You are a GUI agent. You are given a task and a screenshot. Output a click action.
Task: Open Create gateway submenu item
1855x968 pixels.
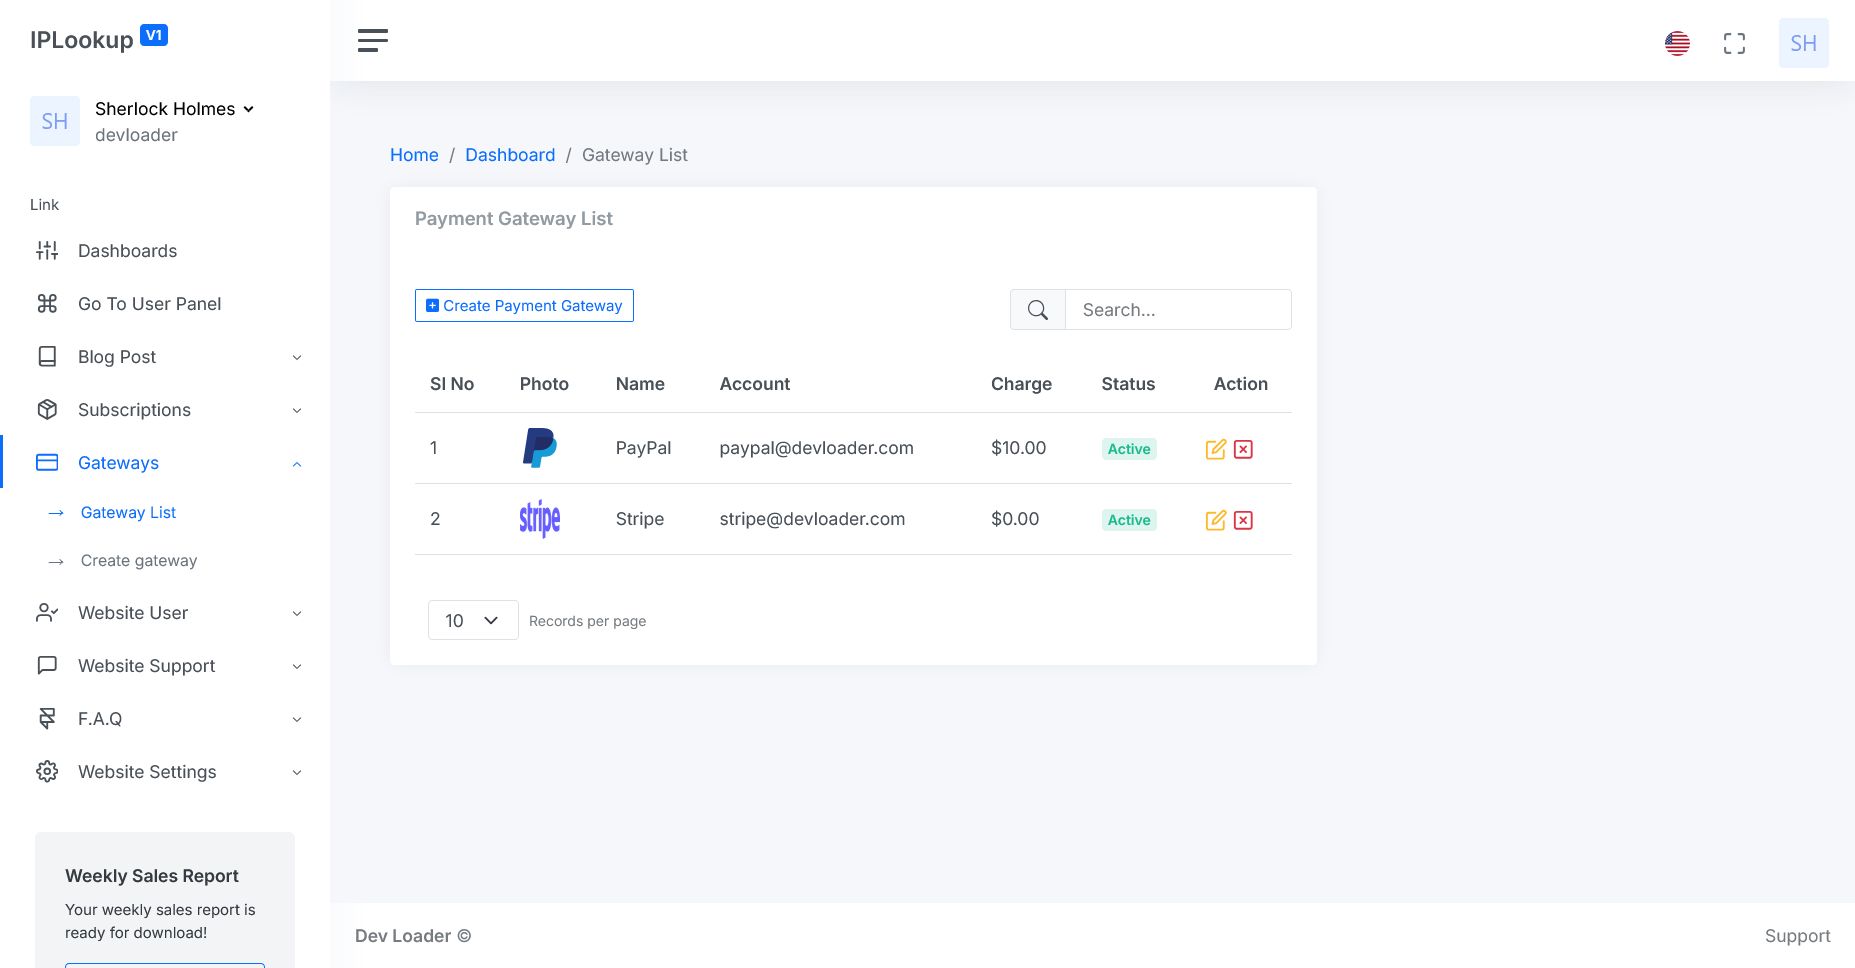[x=139, y=561]
